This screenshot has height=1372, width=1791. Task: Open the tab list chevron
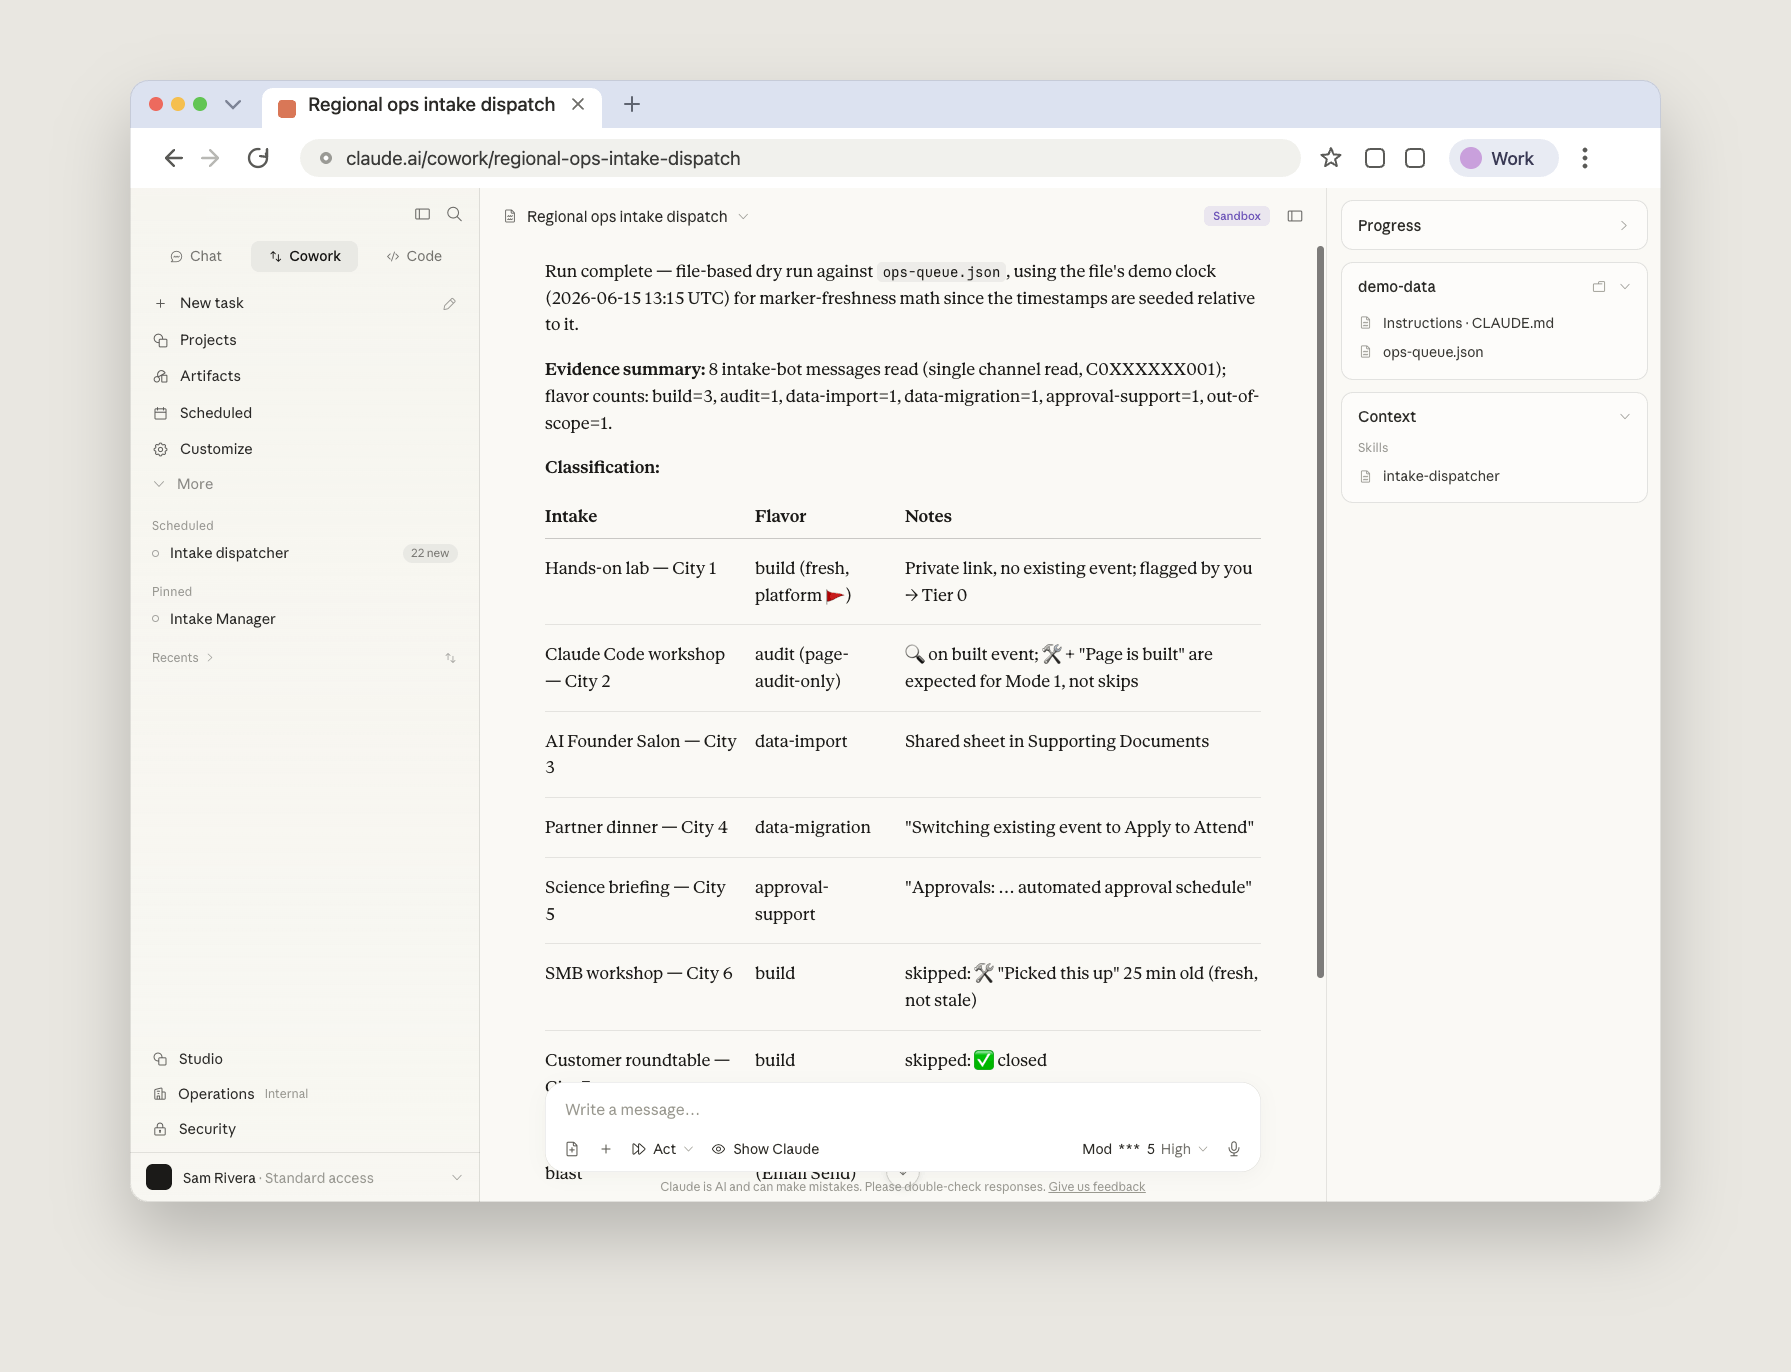(233, 104)
